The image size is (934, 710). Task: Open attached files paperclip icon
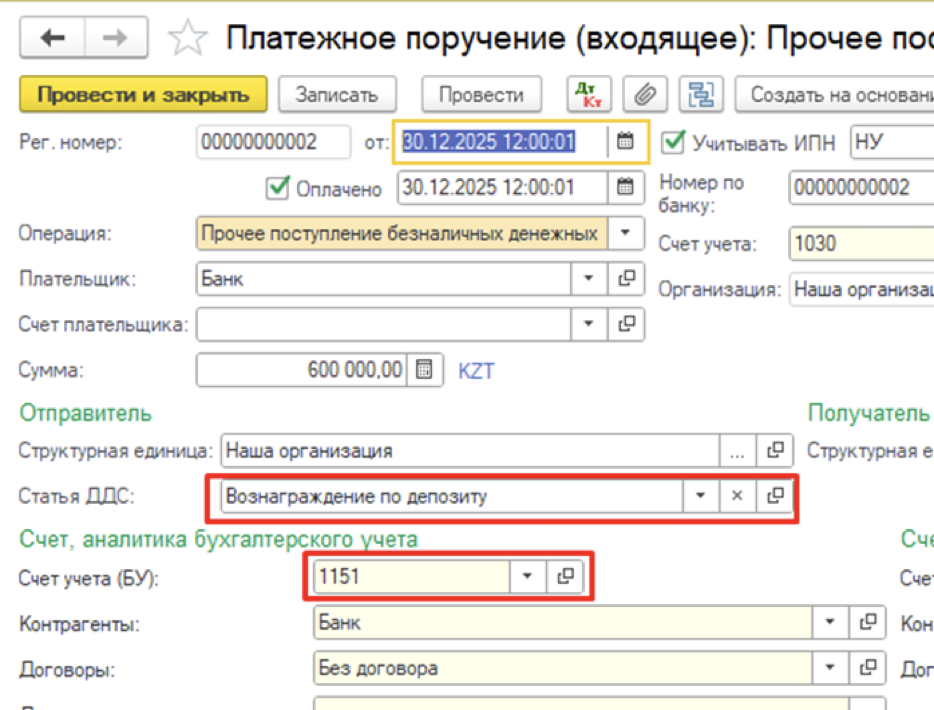645,95
